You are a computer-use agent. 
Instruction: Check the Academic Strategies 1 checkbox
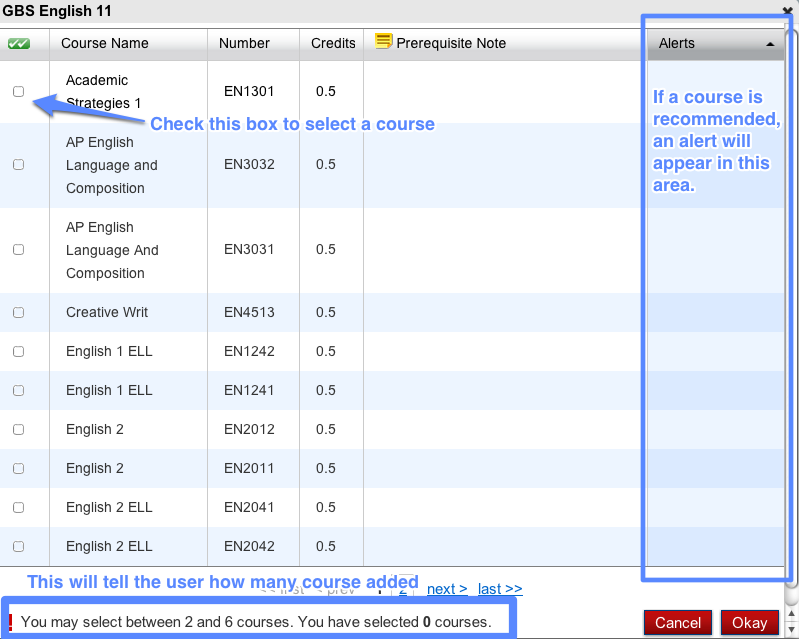pyautogui.click(x=18, y=91)
